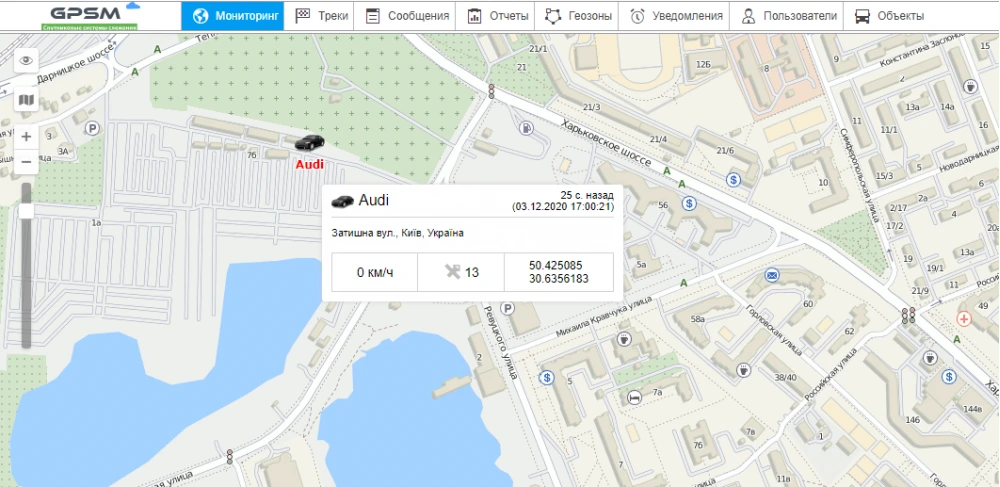Open the Объекты section
The image size is (1000, 487).
[889, 16]
